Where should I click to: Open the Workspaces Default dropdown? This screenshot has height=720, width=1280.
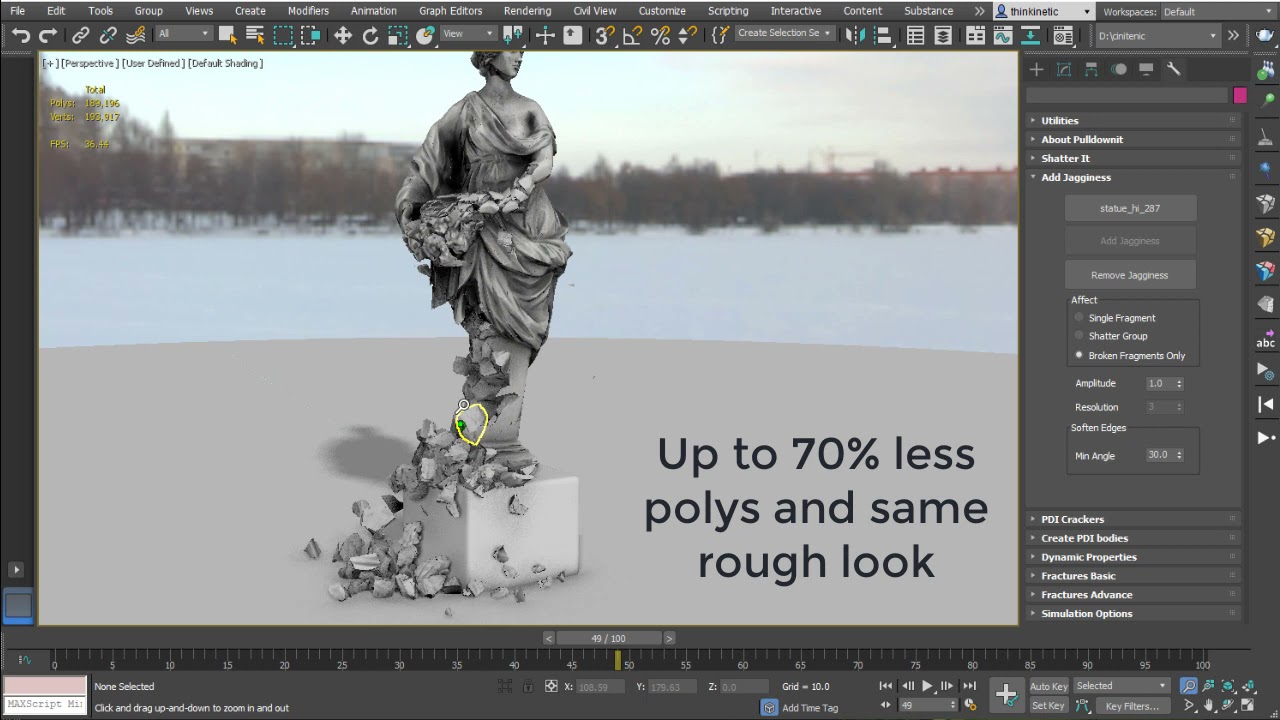tap(1214, 12)
